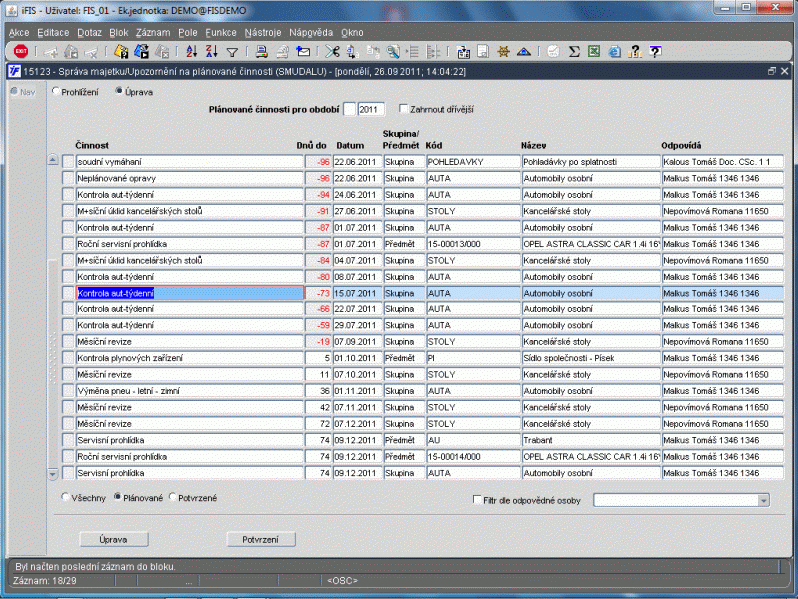Image resolution: width=798 pixels, height=599 pixels.
Task: Click the Kalous Tomáš Doc. CSc. cell
Action: click(723, 162)
